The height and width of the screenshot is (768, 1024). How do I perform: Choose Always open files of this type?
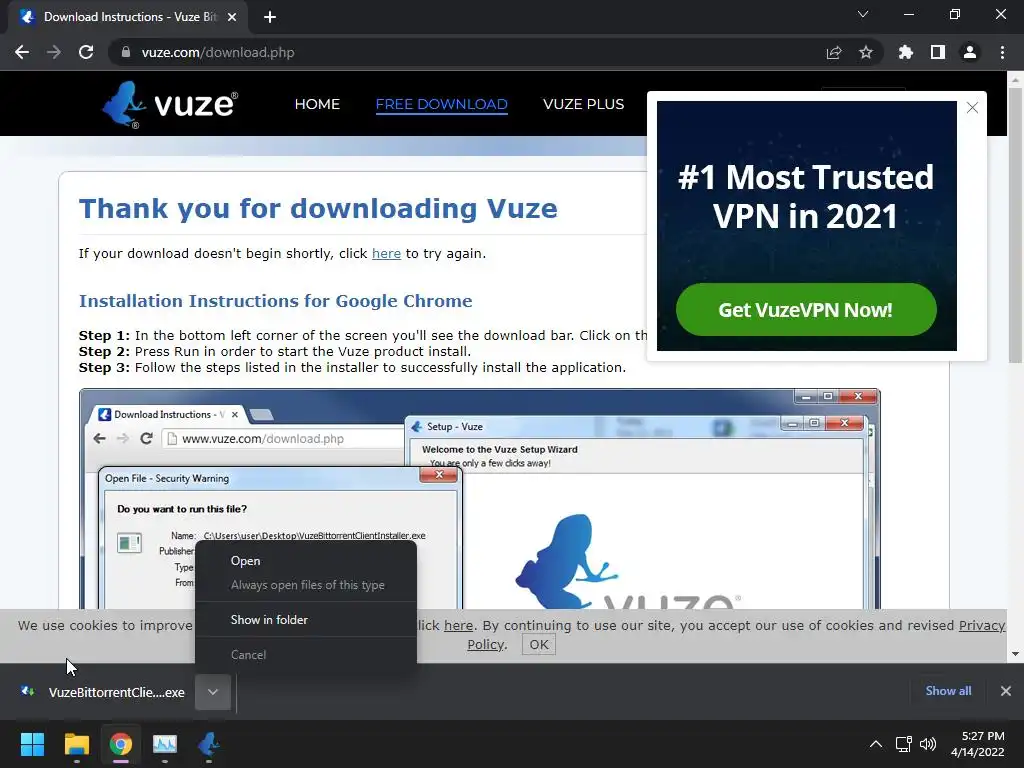pyautogui.click(x=306, y=585)
